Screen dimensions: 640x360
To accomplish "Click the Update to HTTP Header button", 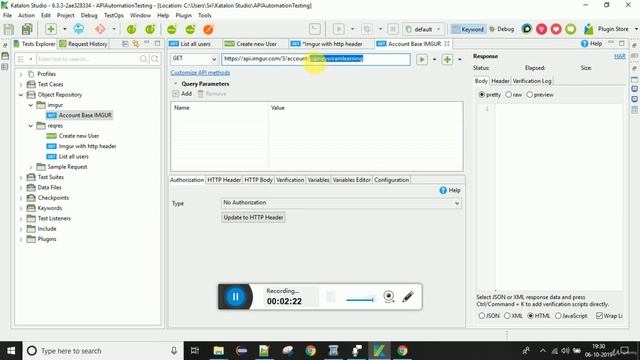I will (253, 218).
